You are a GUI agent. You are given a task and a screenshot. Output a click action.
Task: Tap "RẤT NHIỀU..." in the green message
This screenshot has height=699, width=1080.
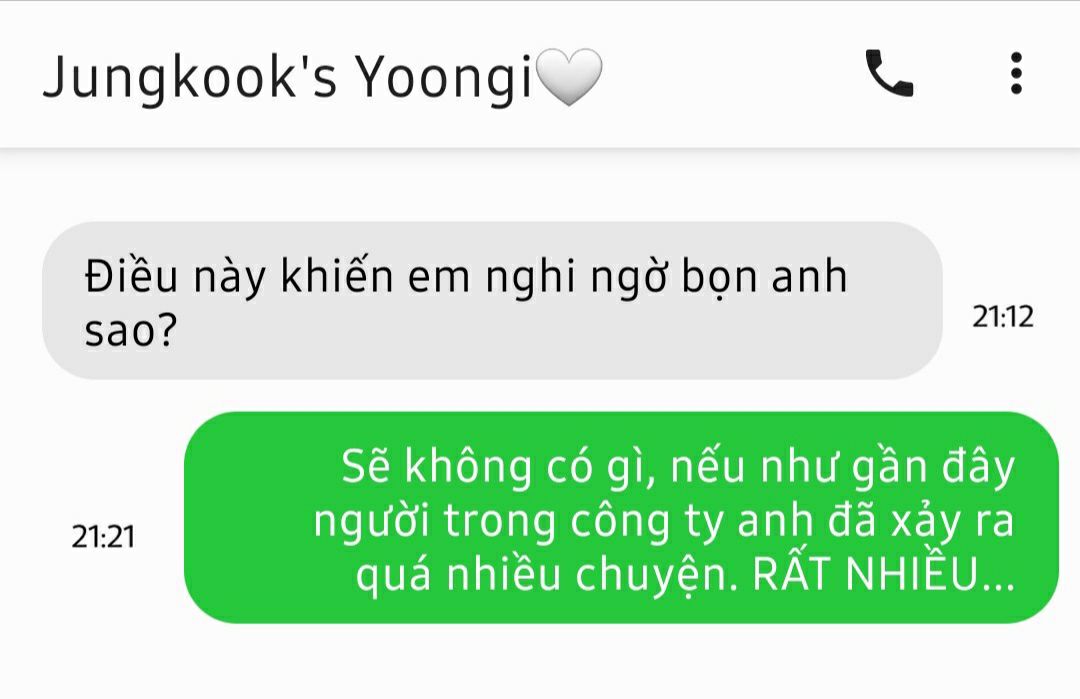884,573
